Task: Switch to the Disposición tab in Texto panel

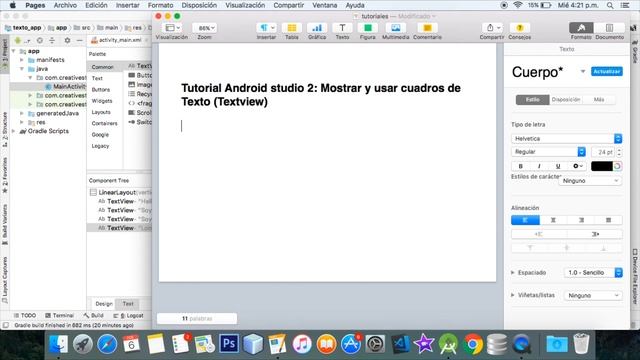Action: (x=566, y=100)
